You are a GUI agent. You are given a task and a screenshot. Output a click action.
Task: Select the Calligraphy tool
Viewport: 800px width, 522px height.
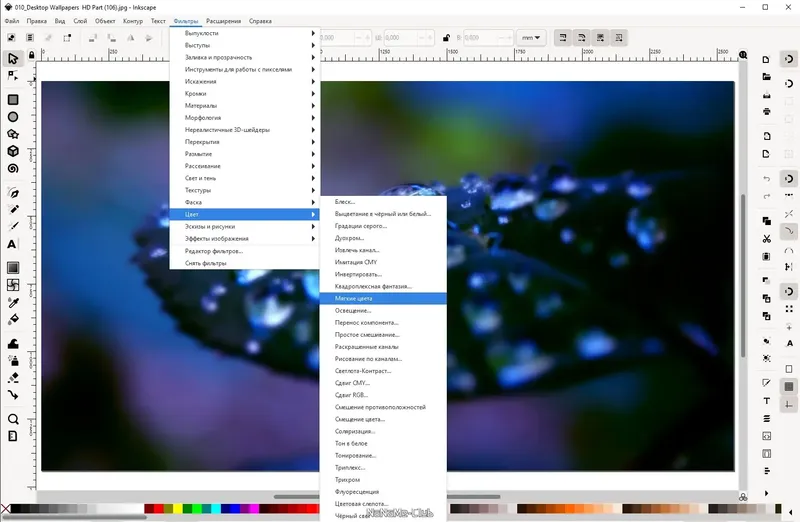pos(13,226)
